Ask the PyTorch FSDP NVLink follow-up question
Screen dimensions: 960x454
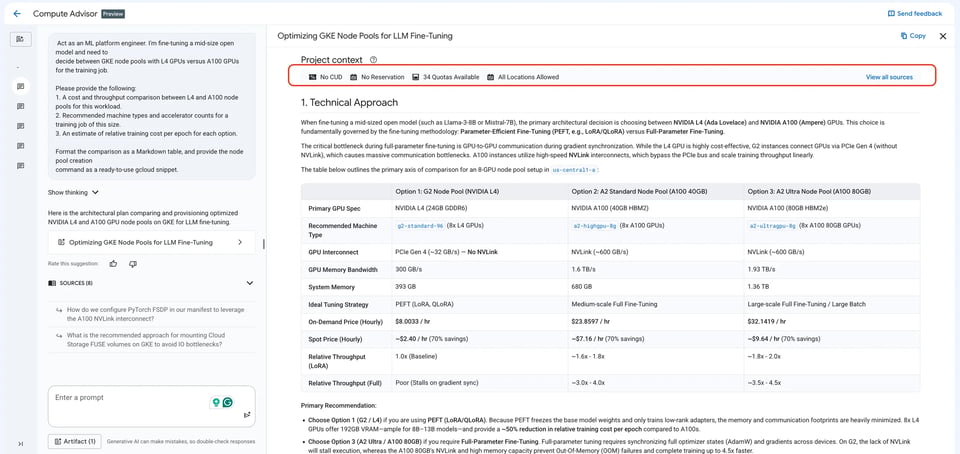[x=152, y=314]
